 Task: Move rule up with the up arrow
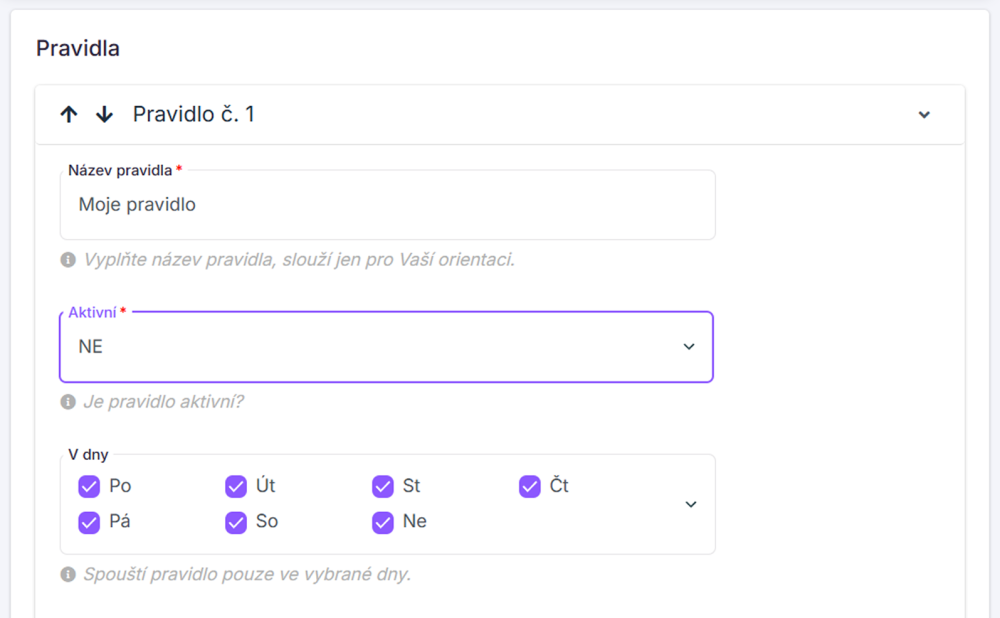(x=68, y=115)
